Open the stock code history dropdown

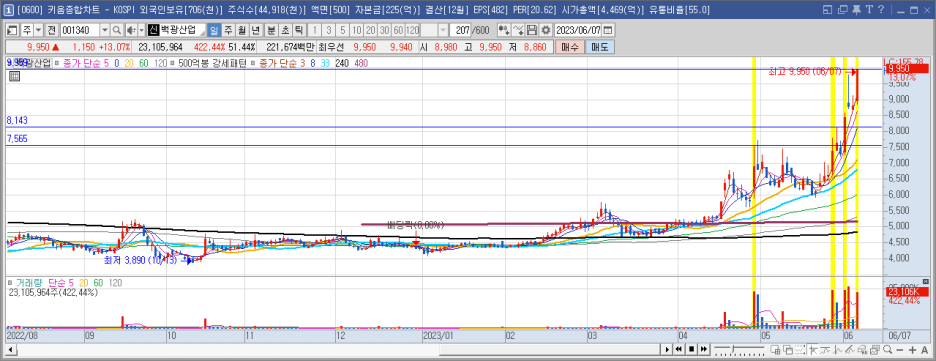(x=105, y=30)
